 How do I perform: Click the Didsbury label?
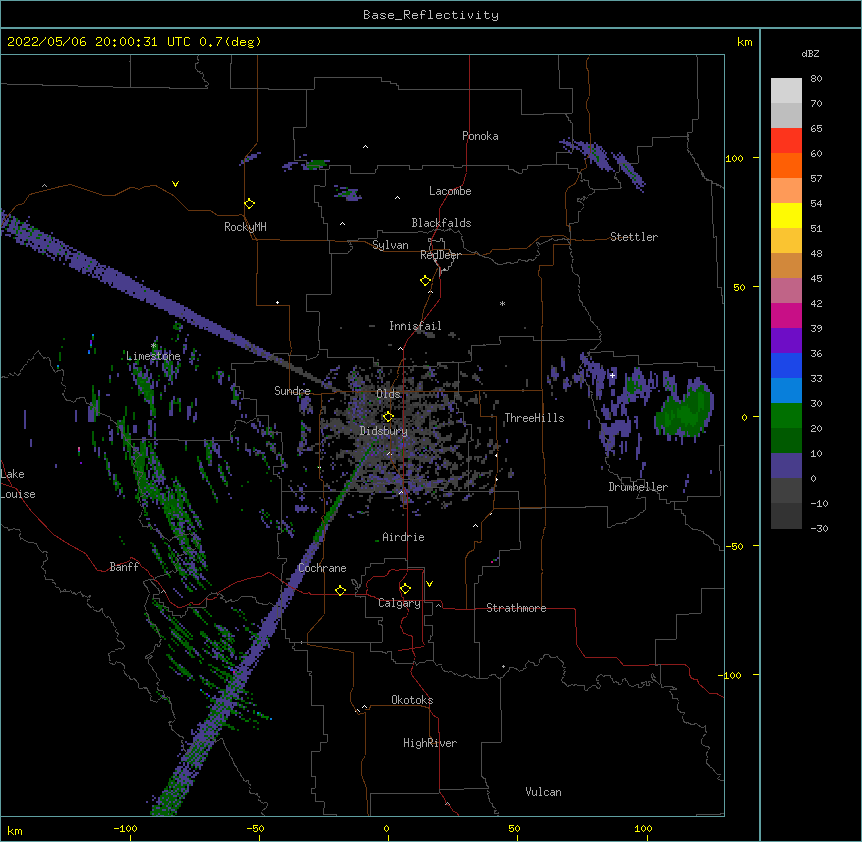pos(384,431)
